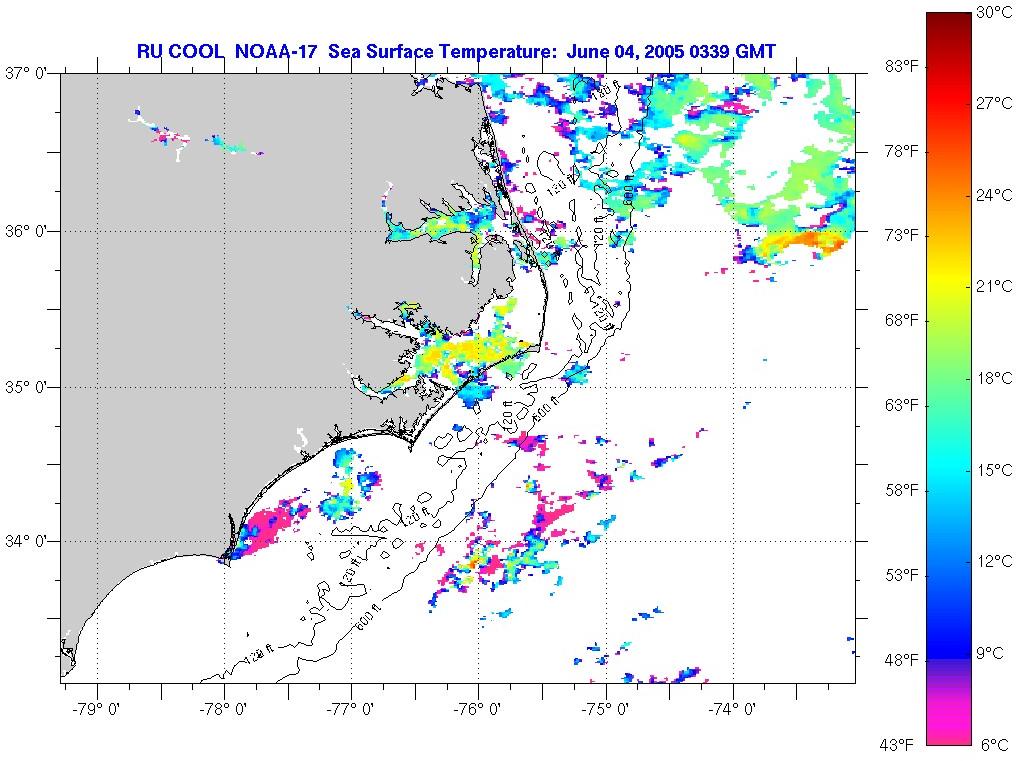Select the 63°F scale label
The height and width of the screenshot is (761, 1016).
902,406
